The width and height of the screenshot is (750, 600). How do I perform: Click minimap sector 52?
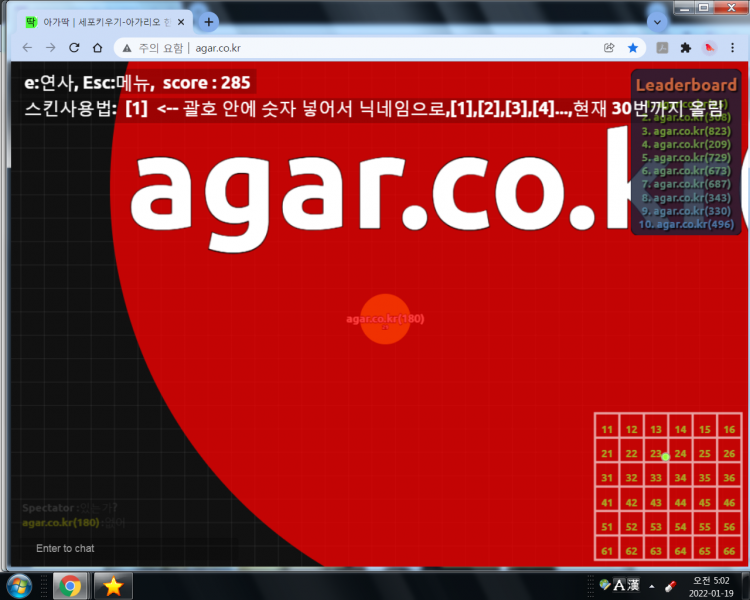tap(631, 523)
